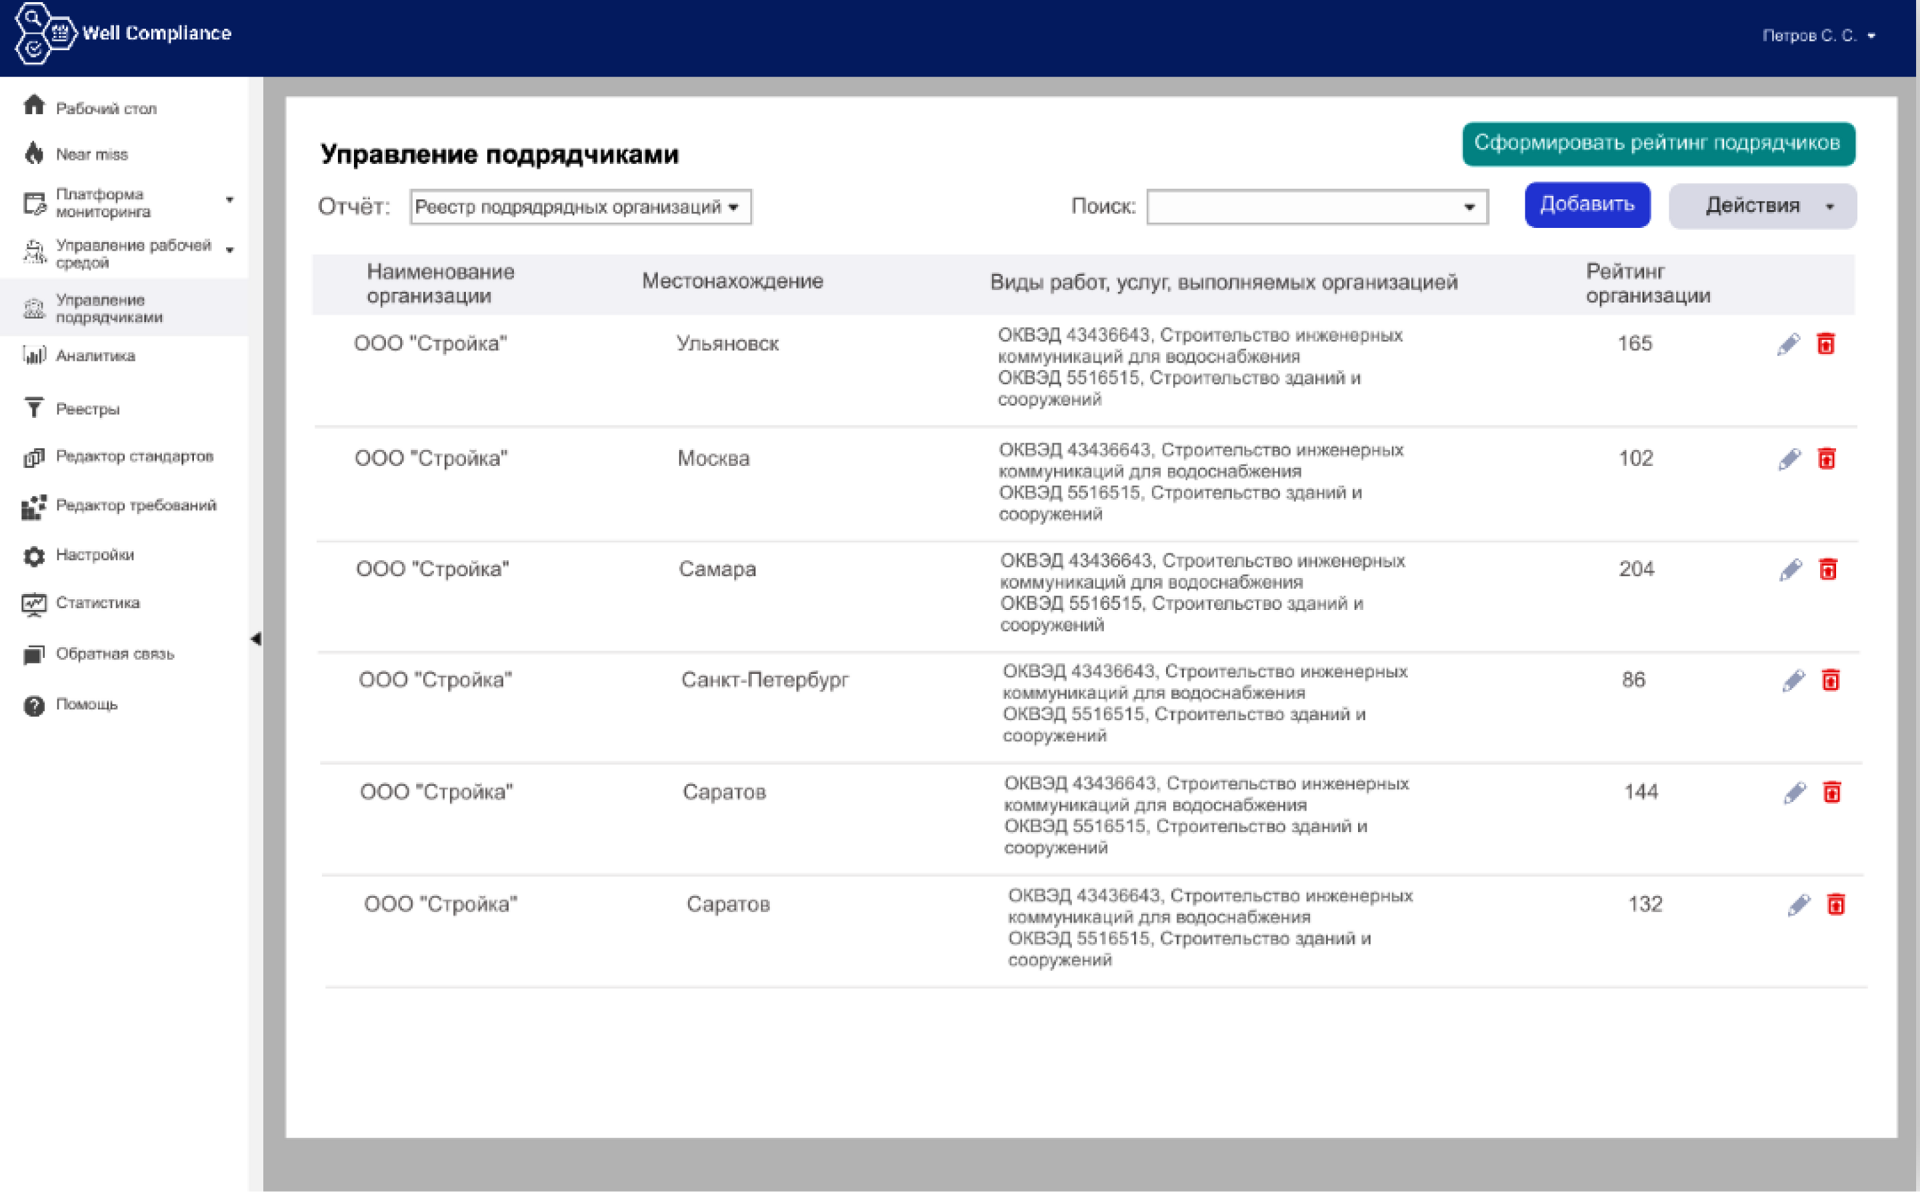Screen dimensions: 1920x1192
Task: Expand the Платформа мониторинга submenu arrow
Action: [230, 200]
